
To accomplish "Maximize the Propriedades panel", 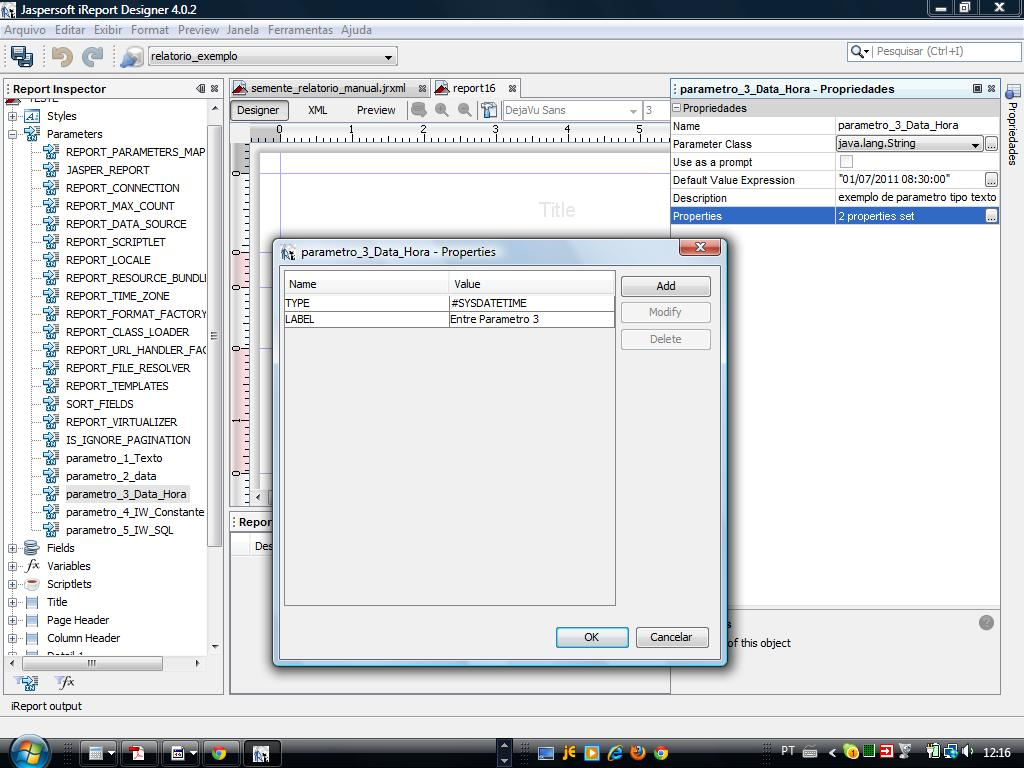I will tap(977, 88).
